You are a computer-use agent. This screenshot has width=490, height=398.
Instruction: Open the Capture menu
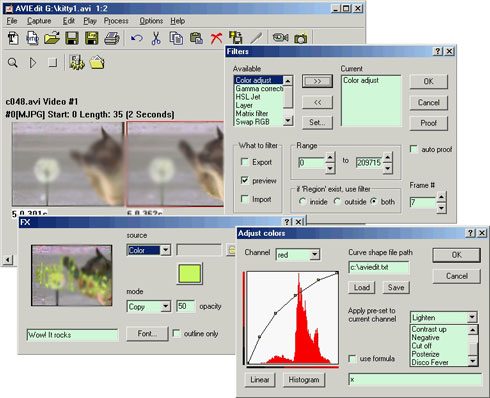(39, 21)
